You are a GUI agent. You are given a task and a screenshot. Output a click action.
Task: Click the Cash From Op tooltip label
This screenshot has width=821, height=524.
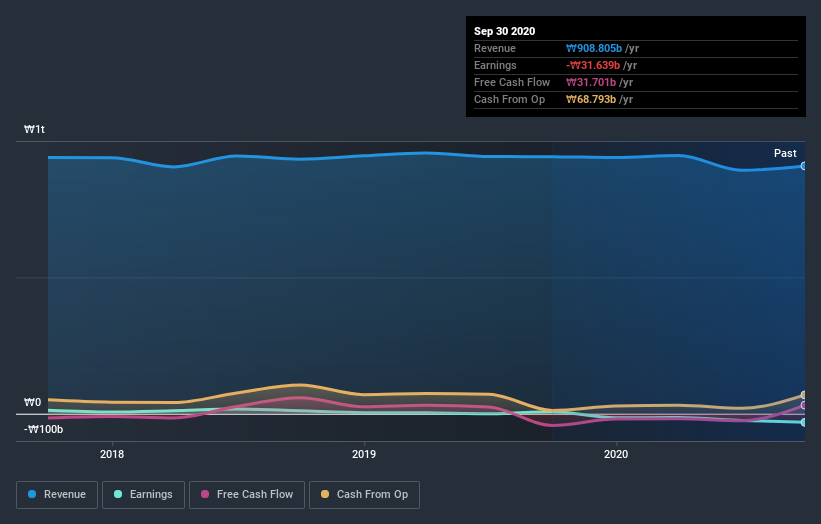[509, 99]
